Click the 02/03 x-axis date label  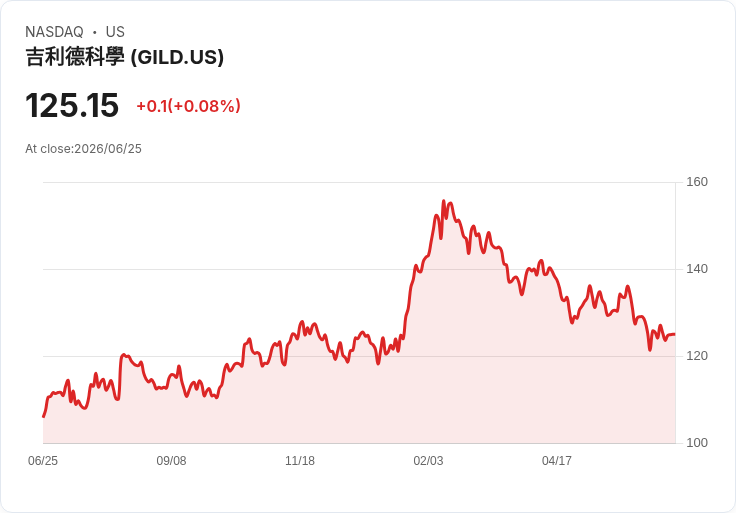pos(428,460)
